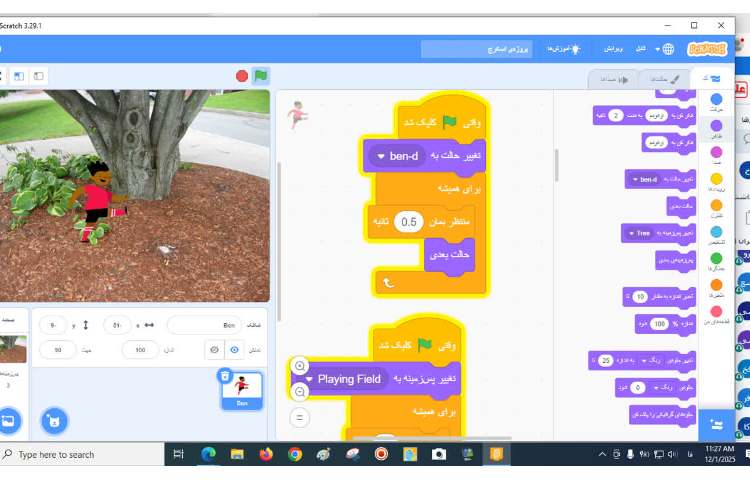This screenshot has height=480, width=750.
Task: Delete the Ben sprite using the trash icon
Action: (225, 375)
